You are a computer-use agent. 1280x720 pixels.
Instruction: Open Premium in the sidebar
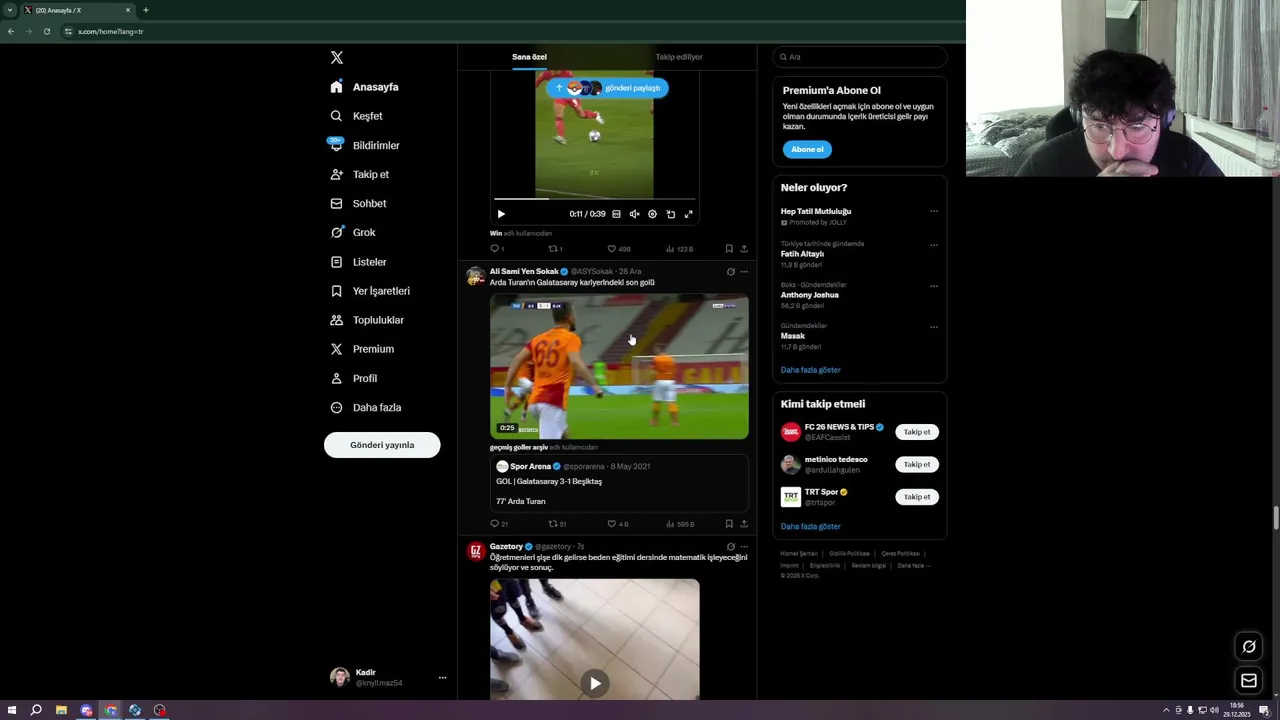pyautogui.click(x=362, y=349)
